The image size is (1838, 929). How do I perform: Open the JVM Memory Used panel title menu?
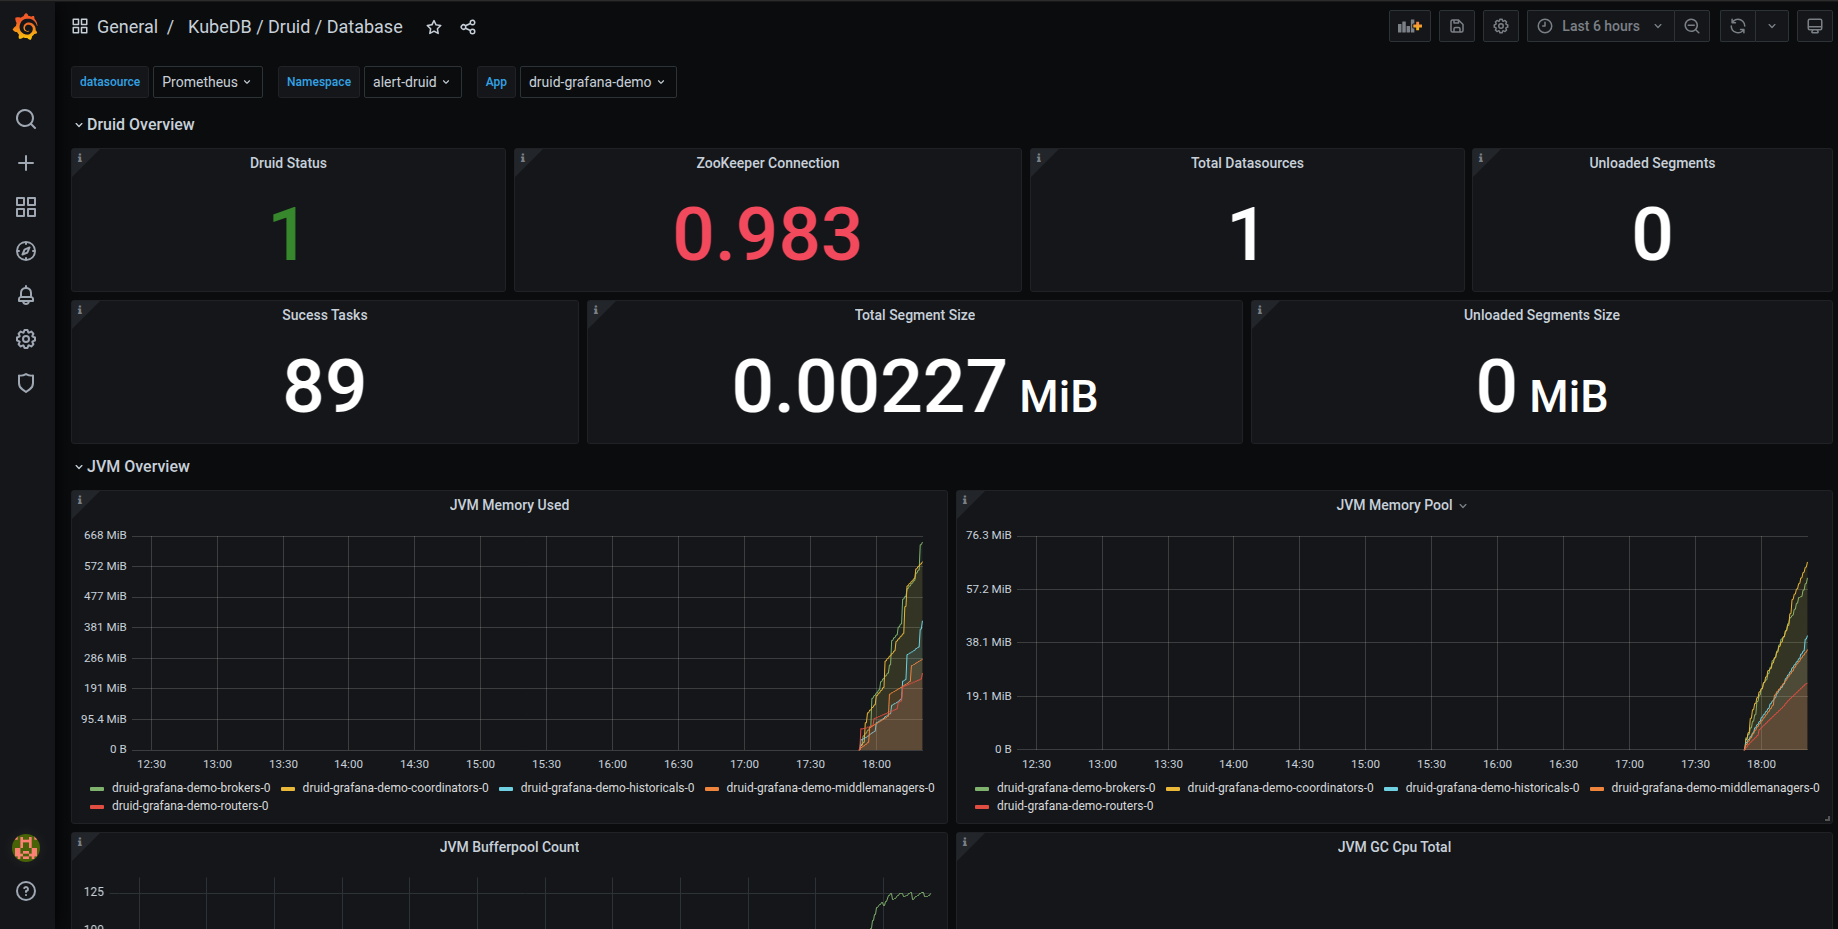coord(509,505)
